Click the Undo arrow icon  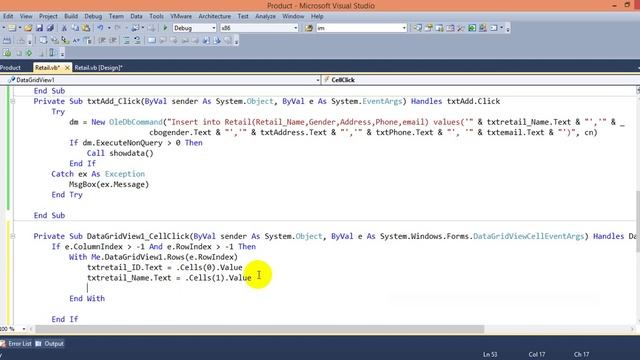[x=100, y=28]
